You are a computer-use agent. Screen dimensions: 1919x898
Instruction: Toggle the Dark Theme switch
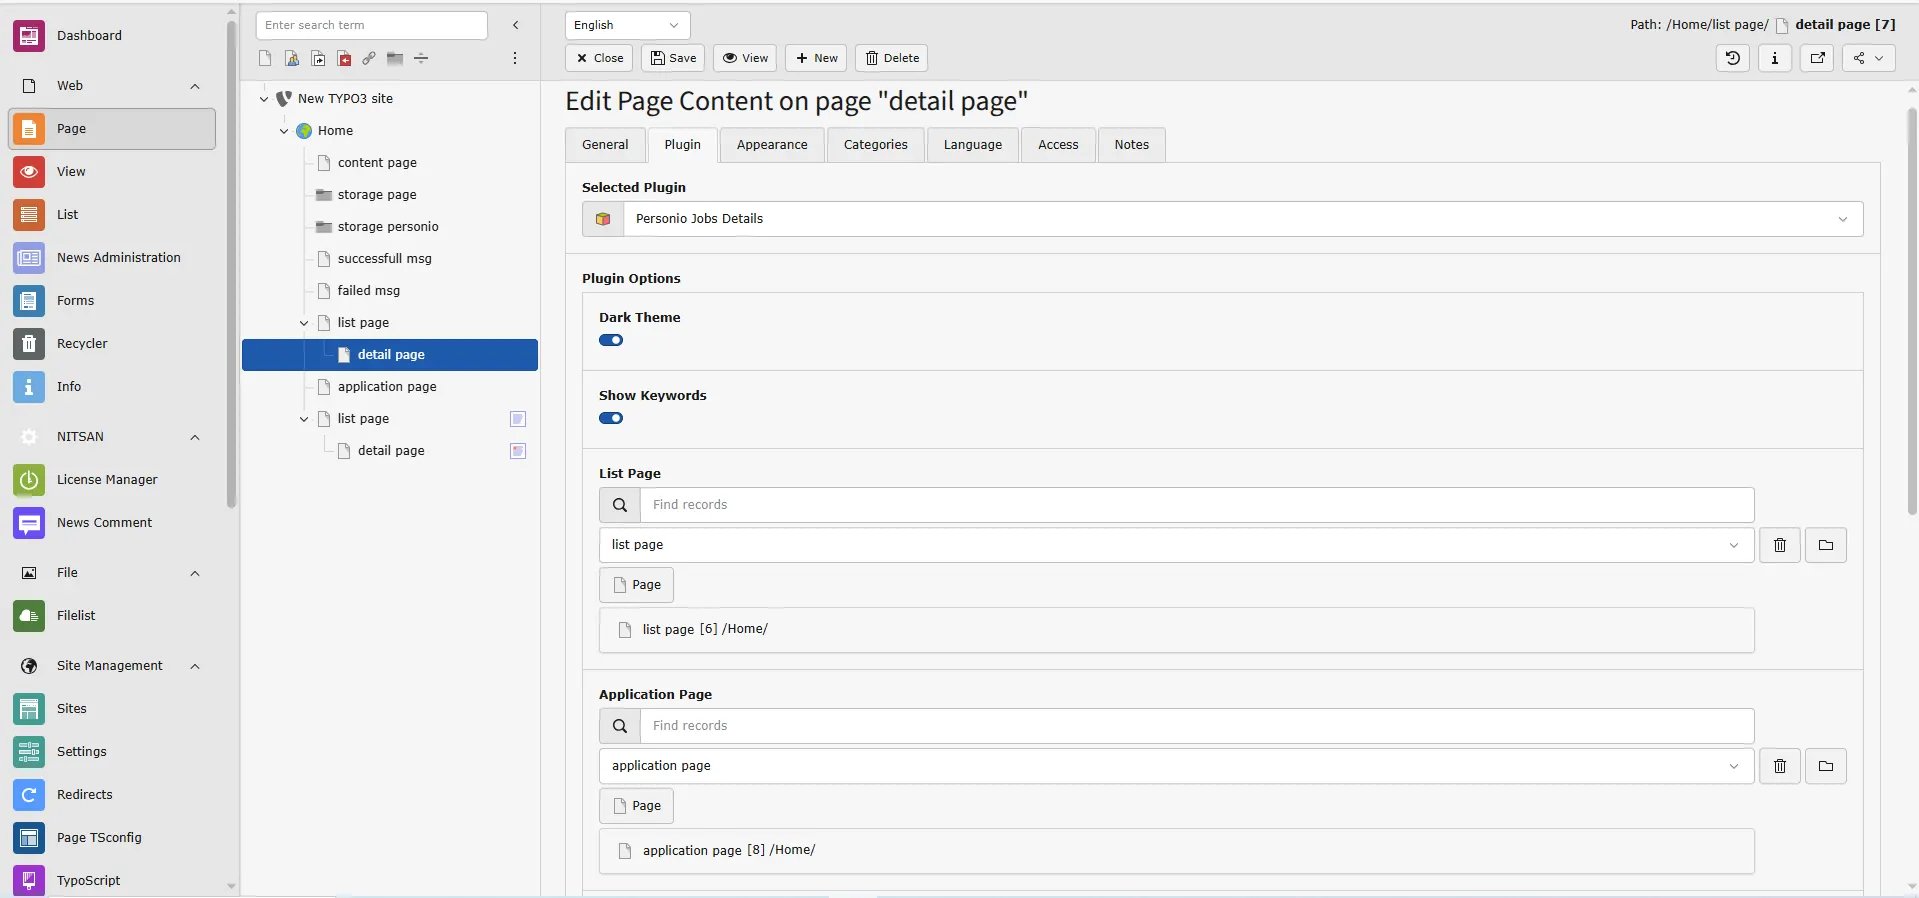click(611, 340)
